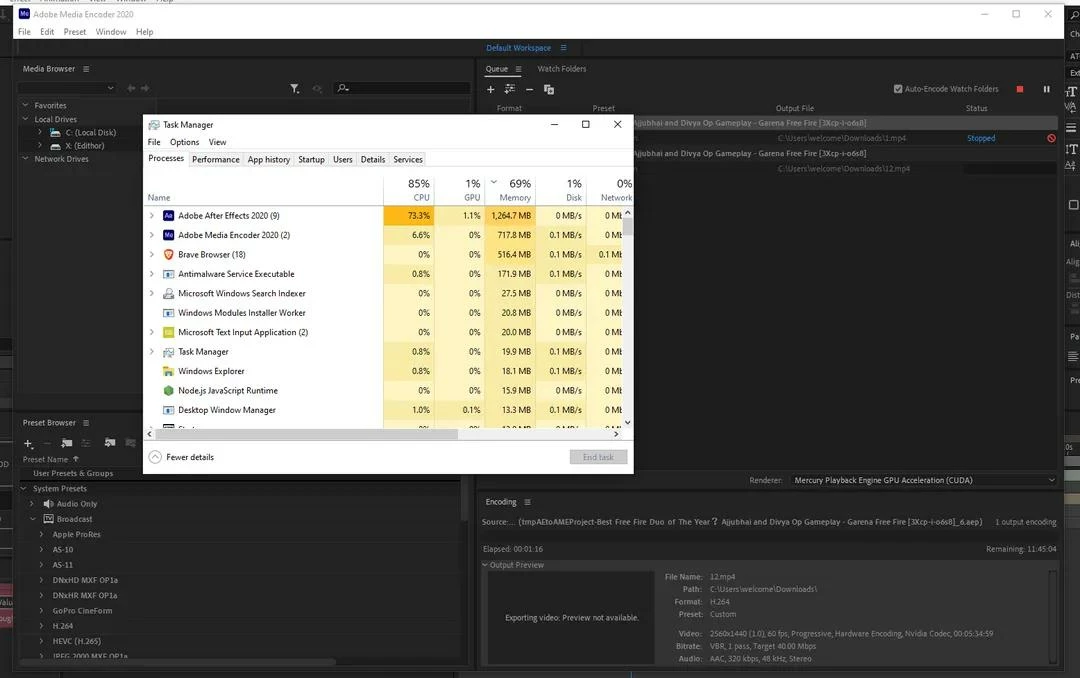Collapse the Output Preview section

(485, 565)
